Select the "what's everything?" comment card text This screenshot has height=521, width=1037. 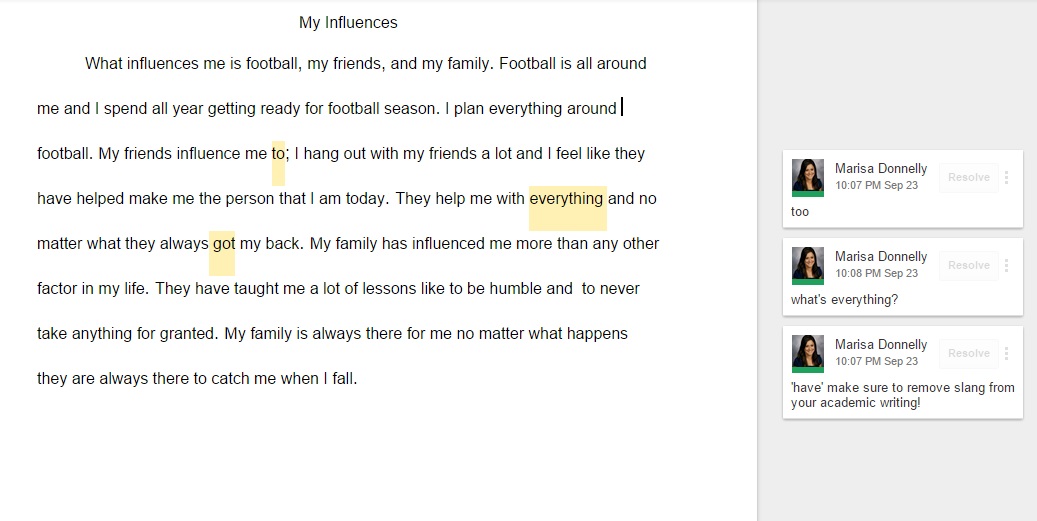click(x=844, y=300)
